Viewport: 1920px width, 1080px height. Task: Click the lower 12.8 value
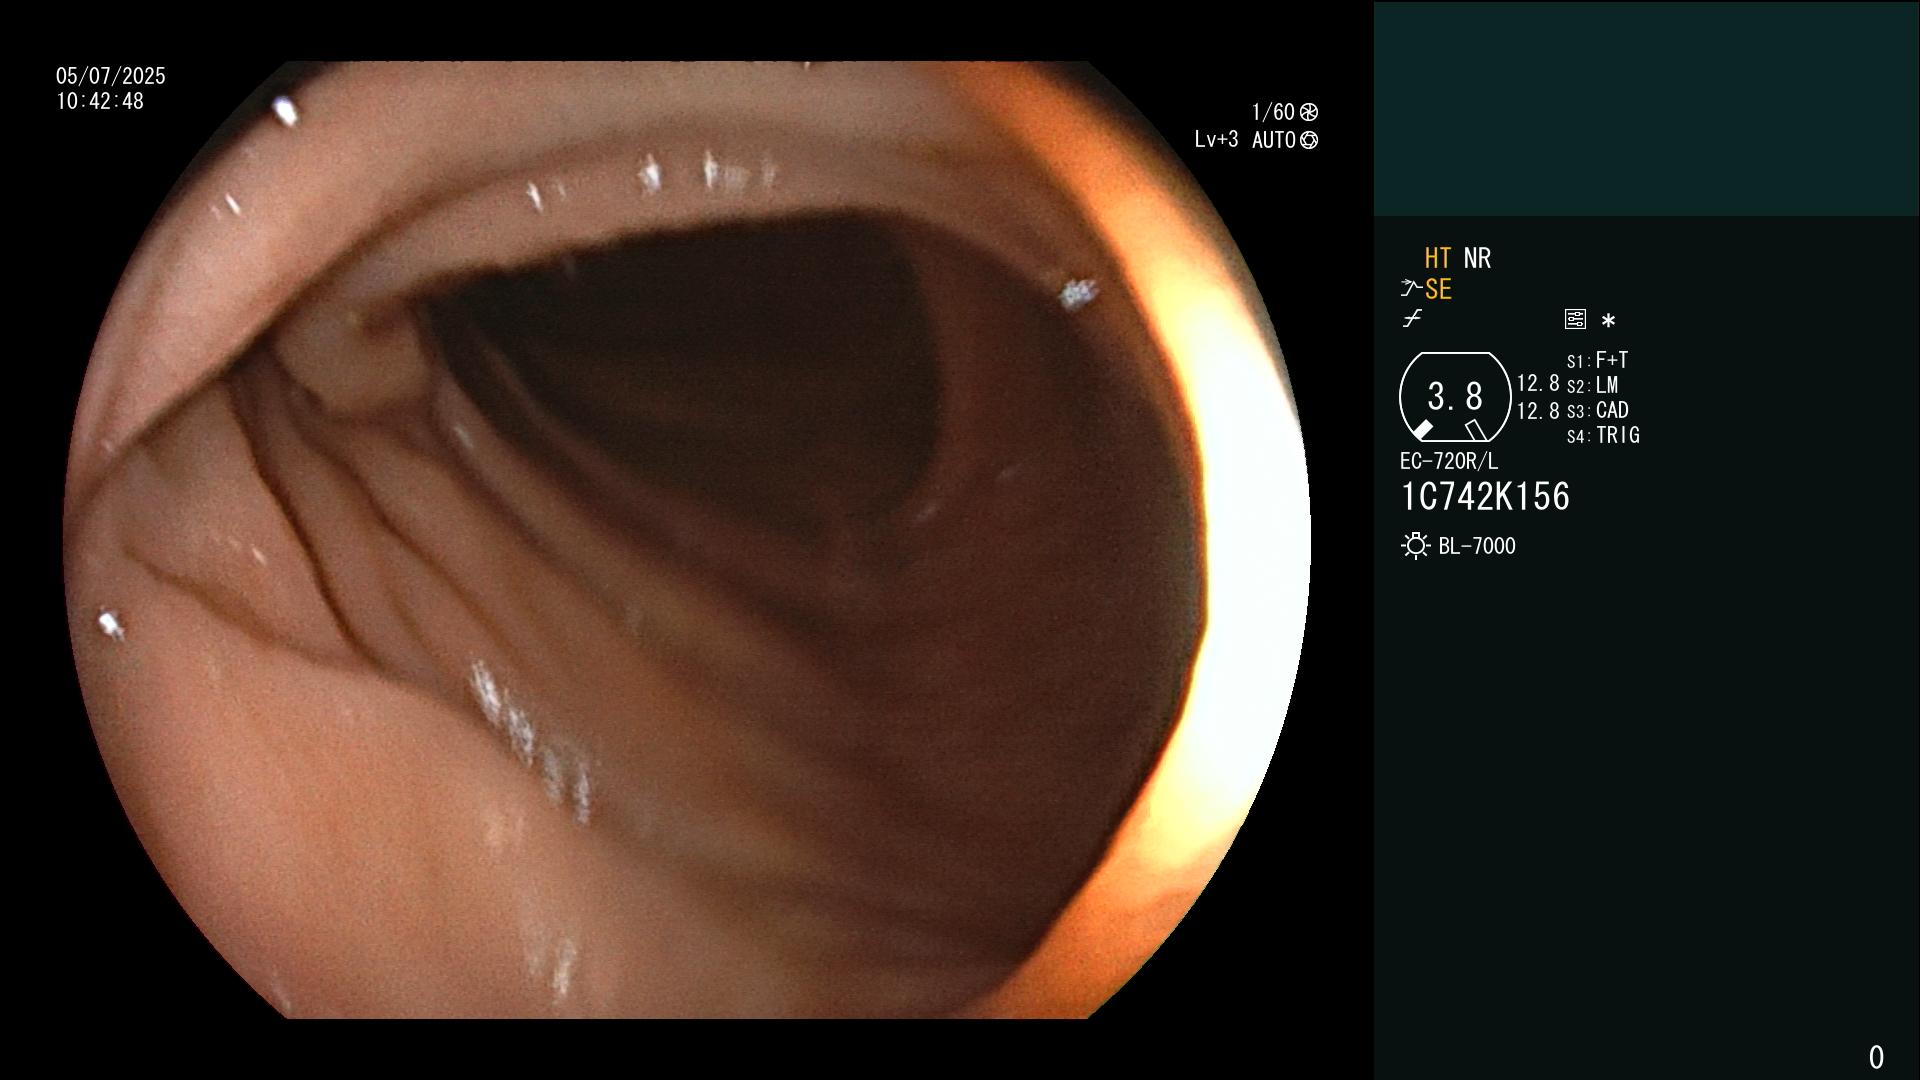pyautogui.click(x=1538, y=410)
